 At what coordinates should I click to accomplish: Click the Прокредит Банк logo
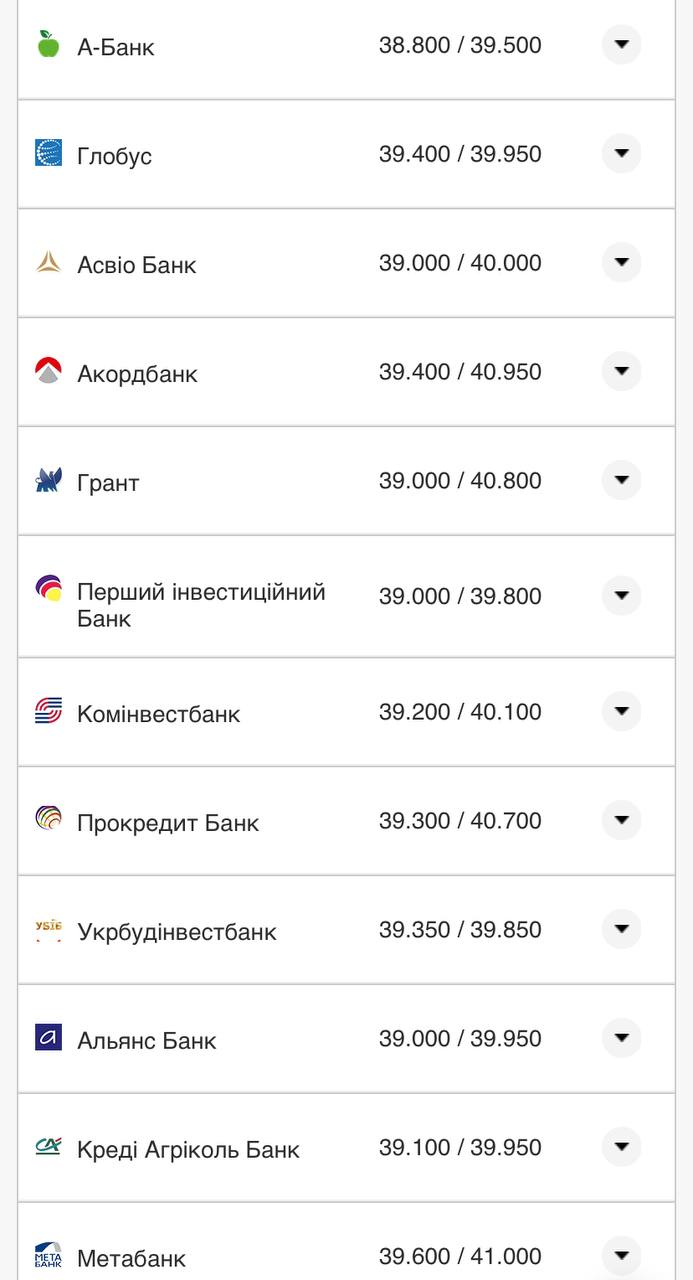(48, 820)
